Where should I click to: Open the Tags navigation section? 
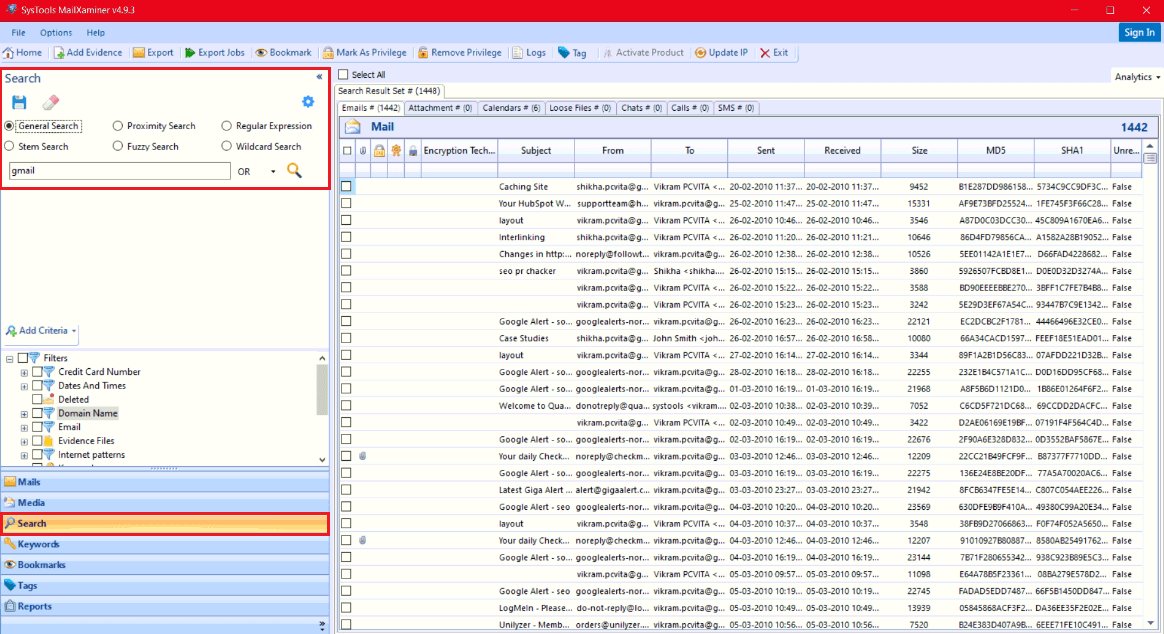coord(165,586)
